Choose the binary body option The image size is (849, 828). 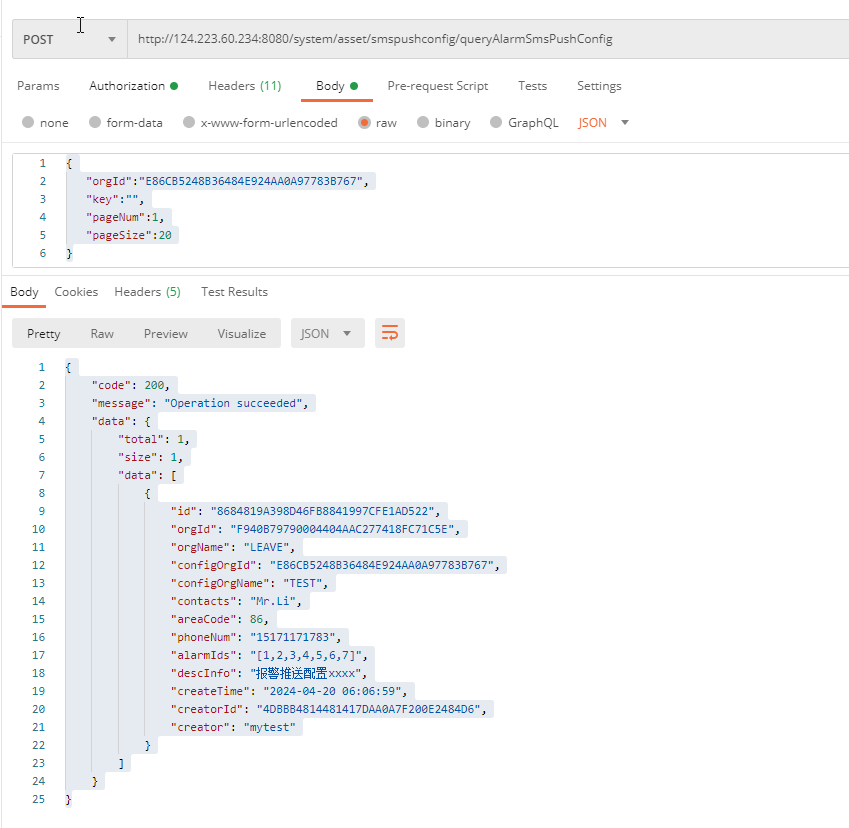coord(423,123)
